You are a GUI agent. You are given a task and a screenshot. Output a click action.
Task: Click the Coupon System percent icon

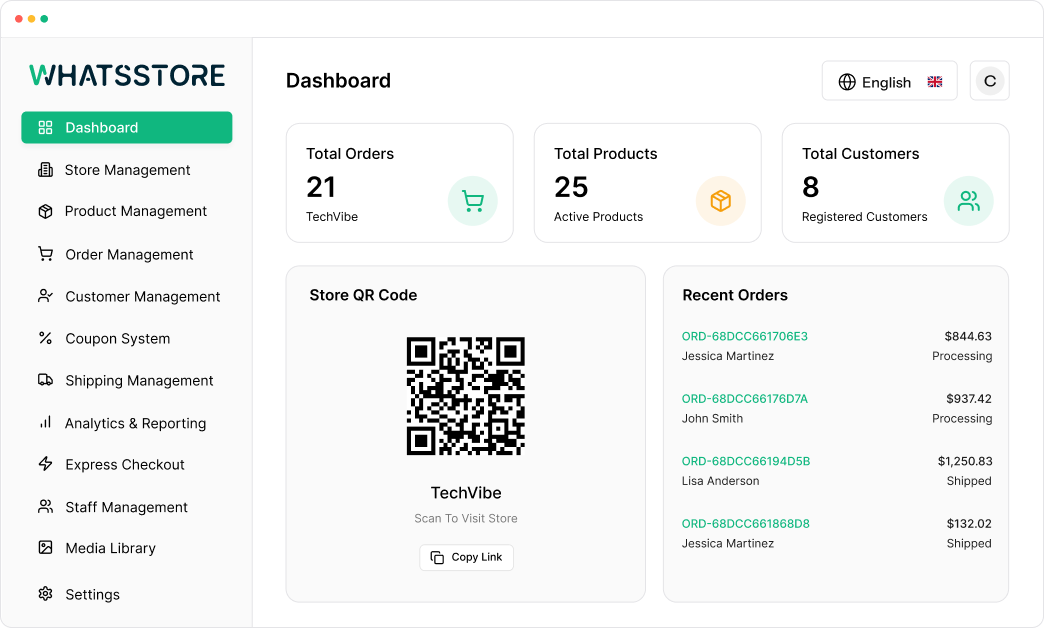45,338
